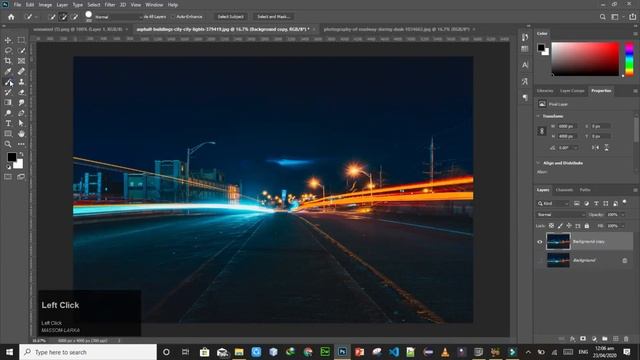The image size is (640, 360).
Task: Select the Clone Stamp tool
Action: tap(21, 82)
